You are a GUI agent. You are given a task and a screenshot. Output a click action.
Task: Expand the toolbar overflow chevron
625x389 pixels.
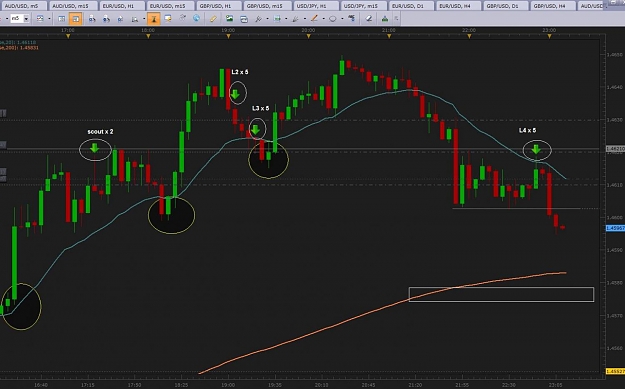coord(396,18)
